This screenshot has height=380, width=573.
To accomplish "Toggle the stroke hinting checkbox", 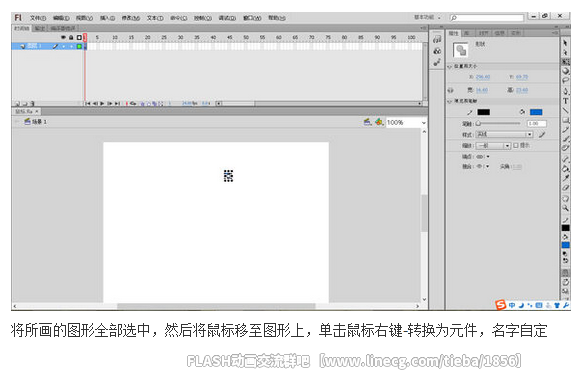I will click(x=516, y=145).
